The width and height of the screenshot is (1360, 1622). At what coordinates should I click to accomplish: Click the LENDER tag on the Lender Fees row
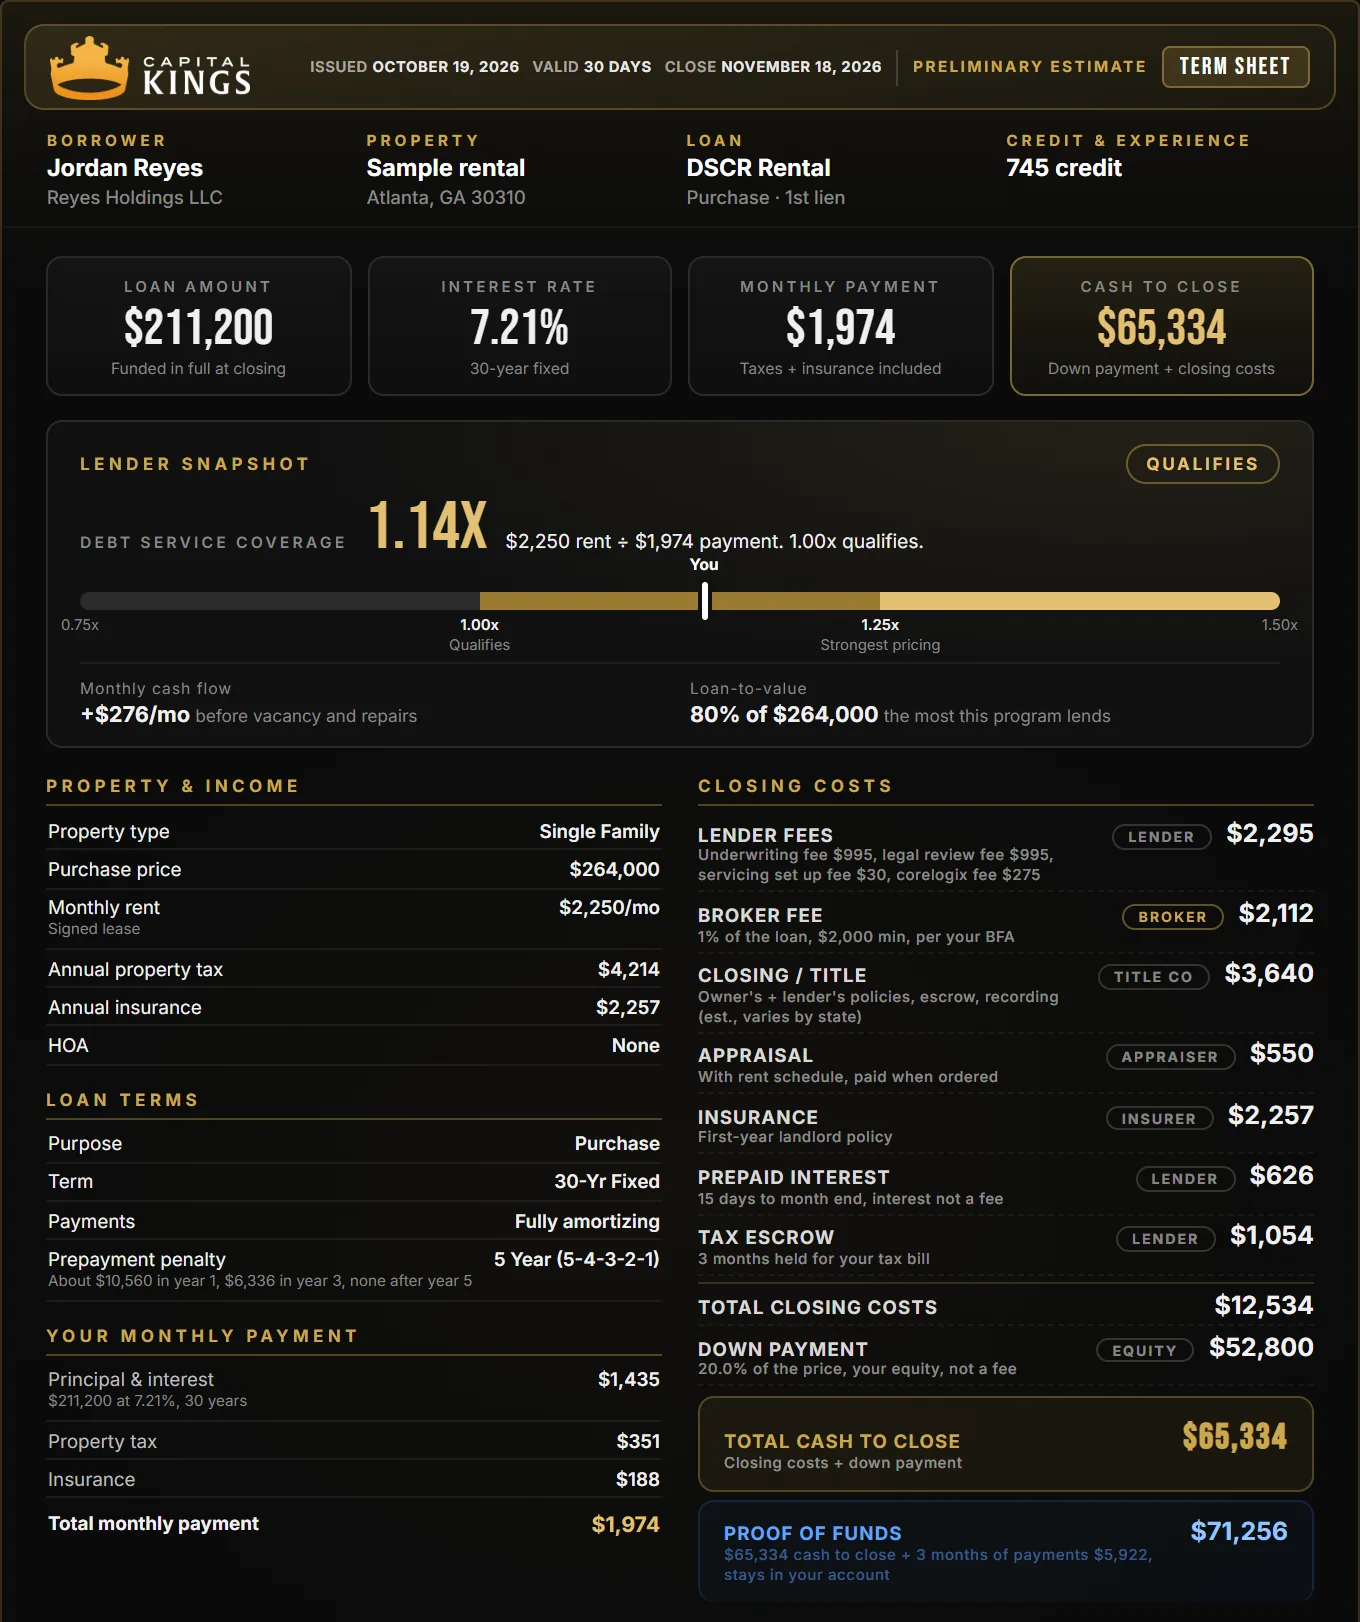click(x=1161, y=837)
